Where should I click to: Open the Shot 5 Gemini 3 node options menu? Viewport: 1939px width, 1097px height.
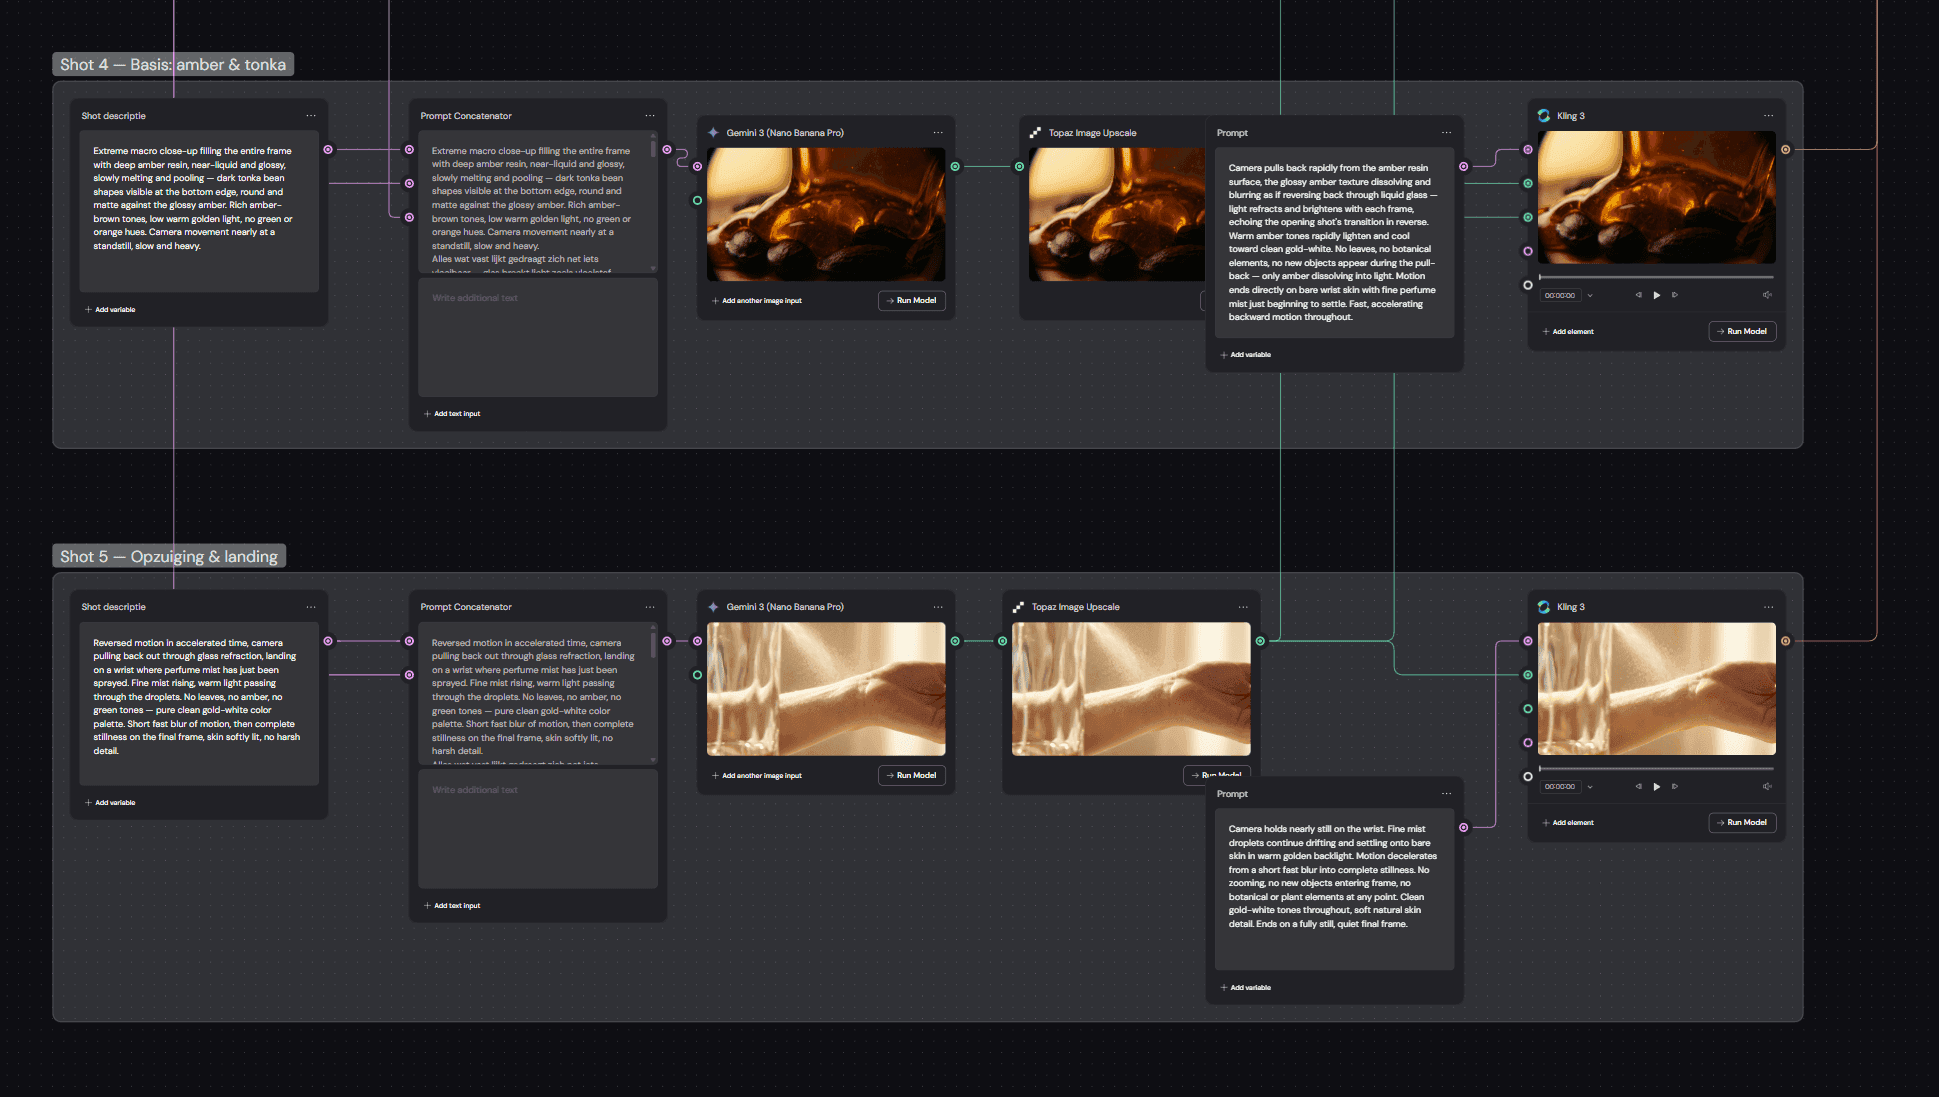(938, 607)
